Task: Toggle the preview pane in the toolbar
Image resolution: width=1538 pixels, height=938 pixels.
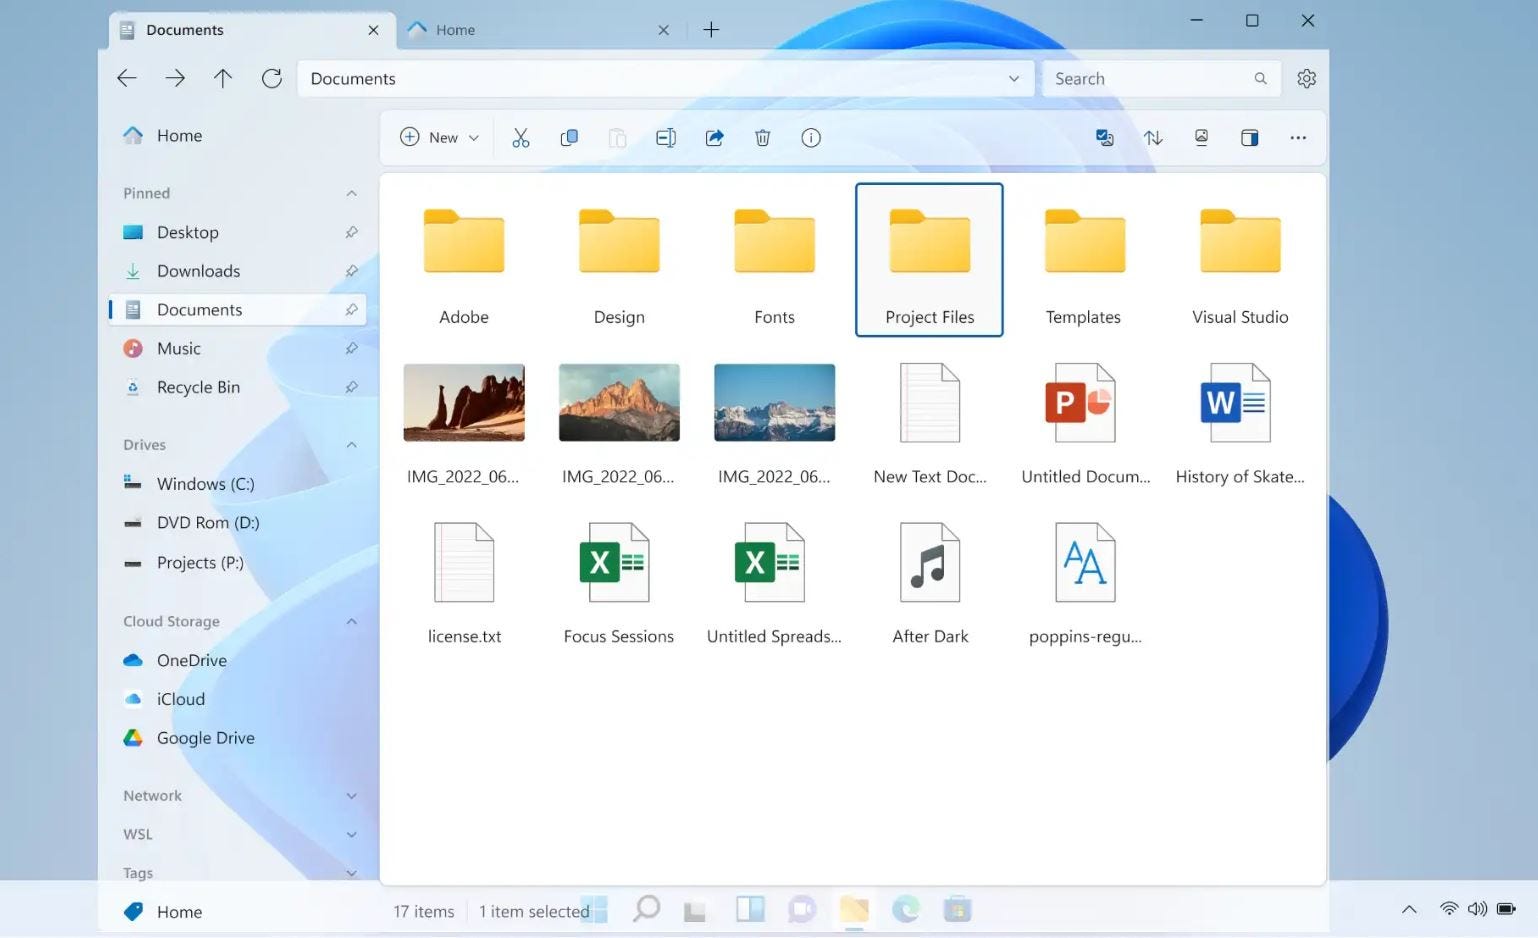Action: click(x=1249, y=138)
